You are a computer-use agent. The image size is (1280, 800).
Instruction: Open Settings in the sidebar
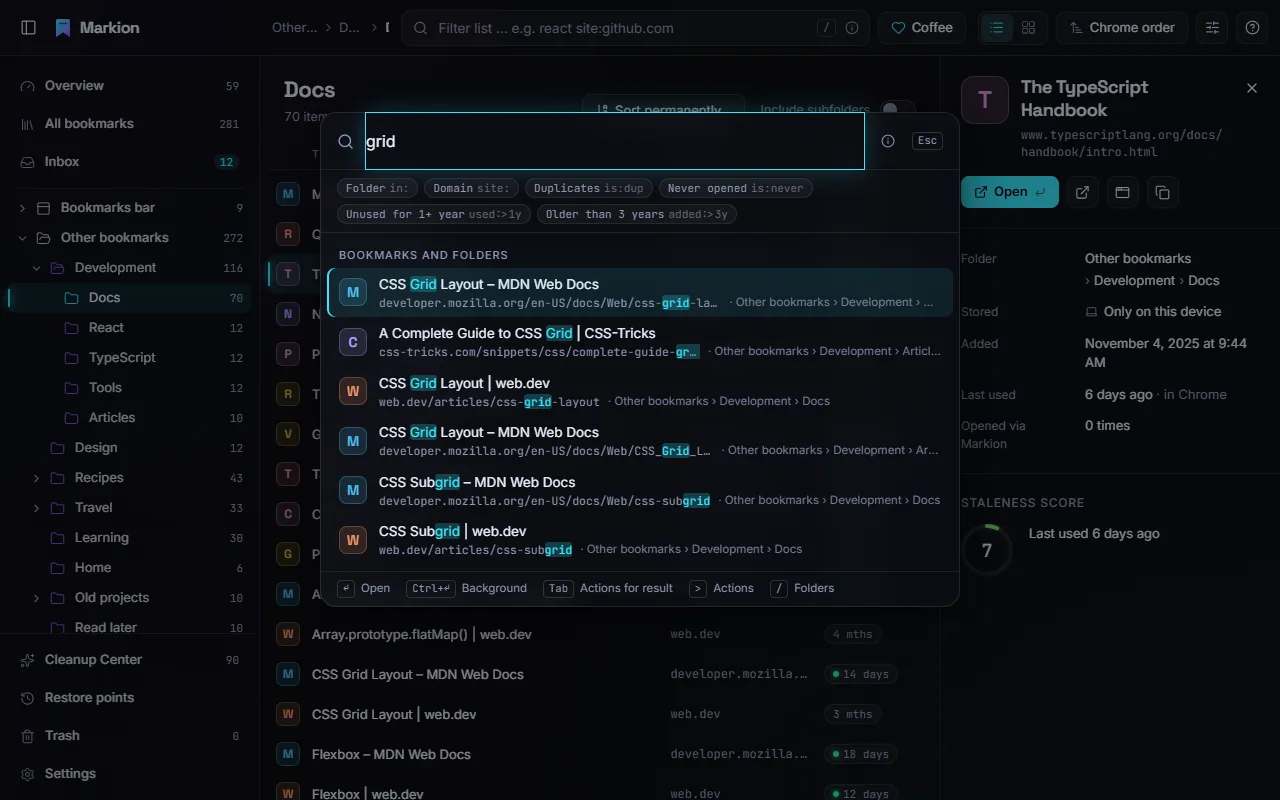coord(130,774)
